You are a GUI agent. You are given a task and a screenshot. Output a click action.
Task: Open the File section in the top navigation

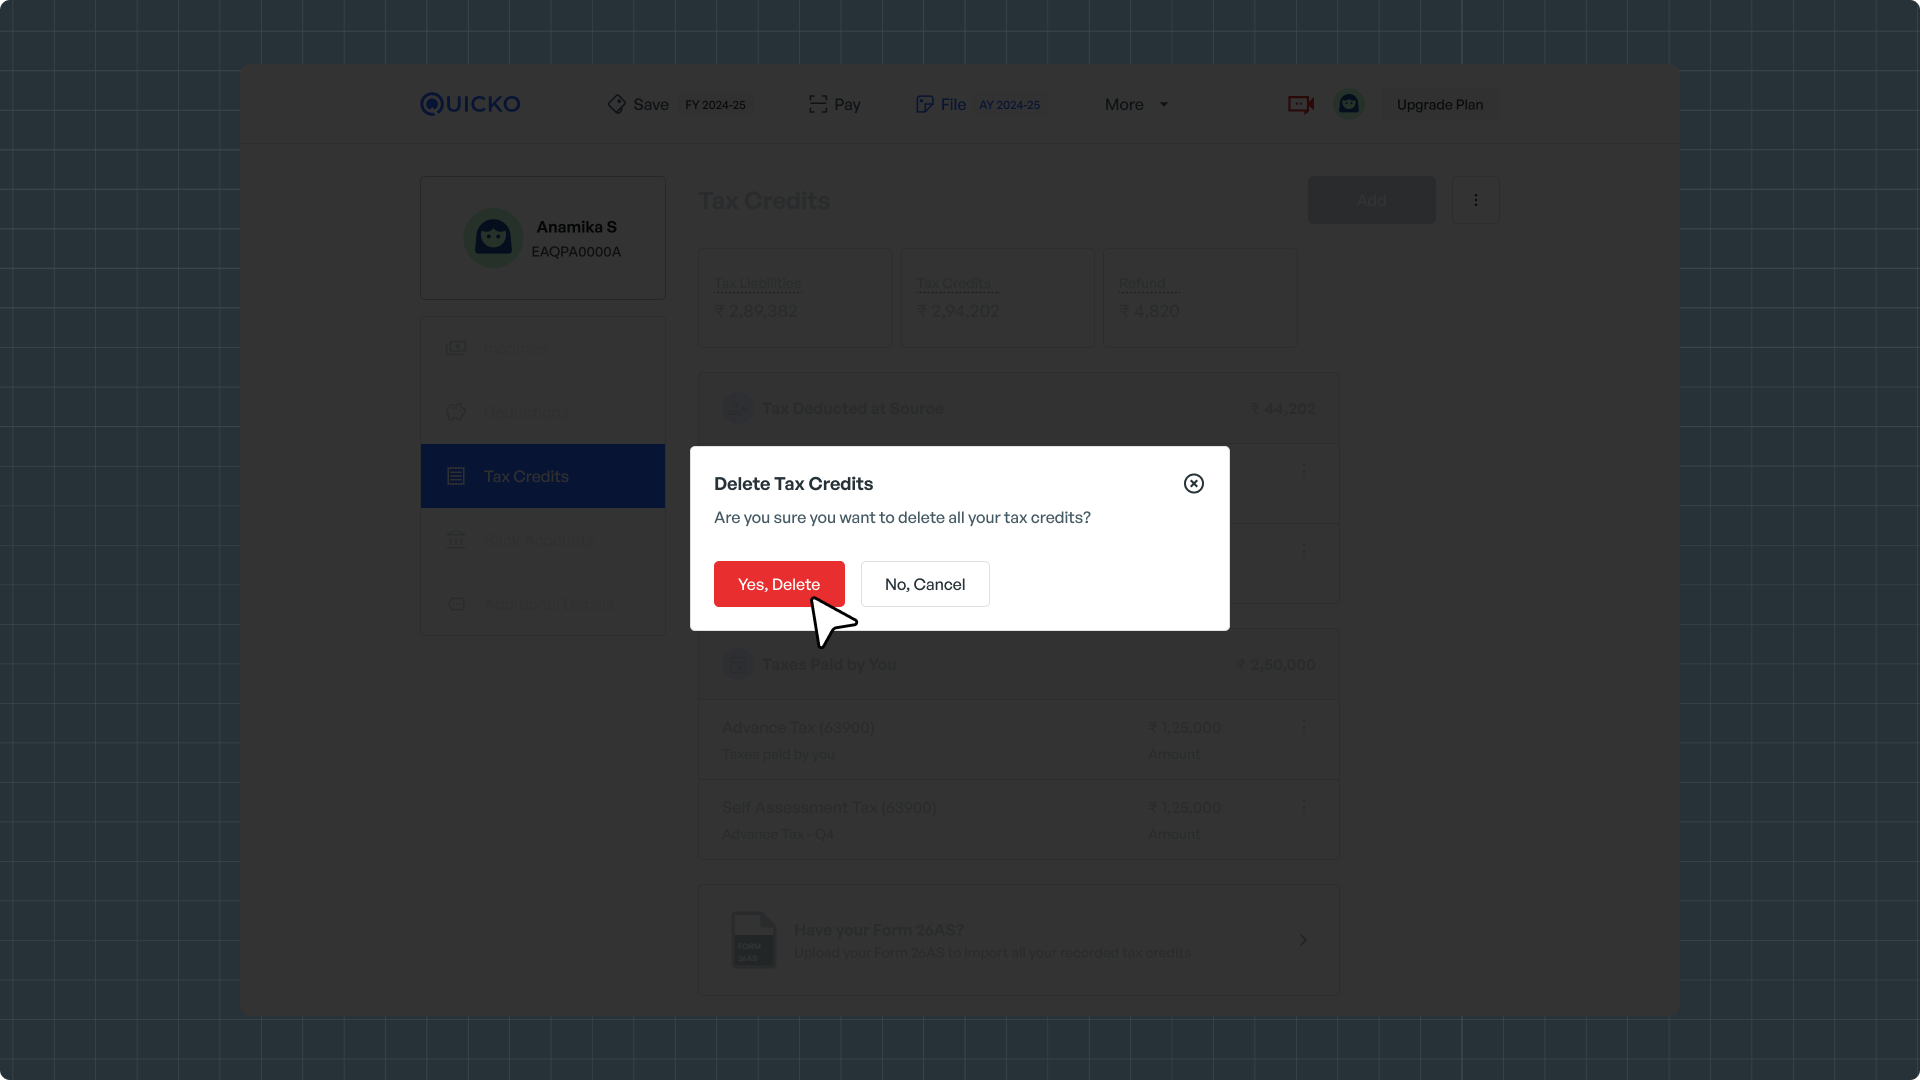point(941,104)
